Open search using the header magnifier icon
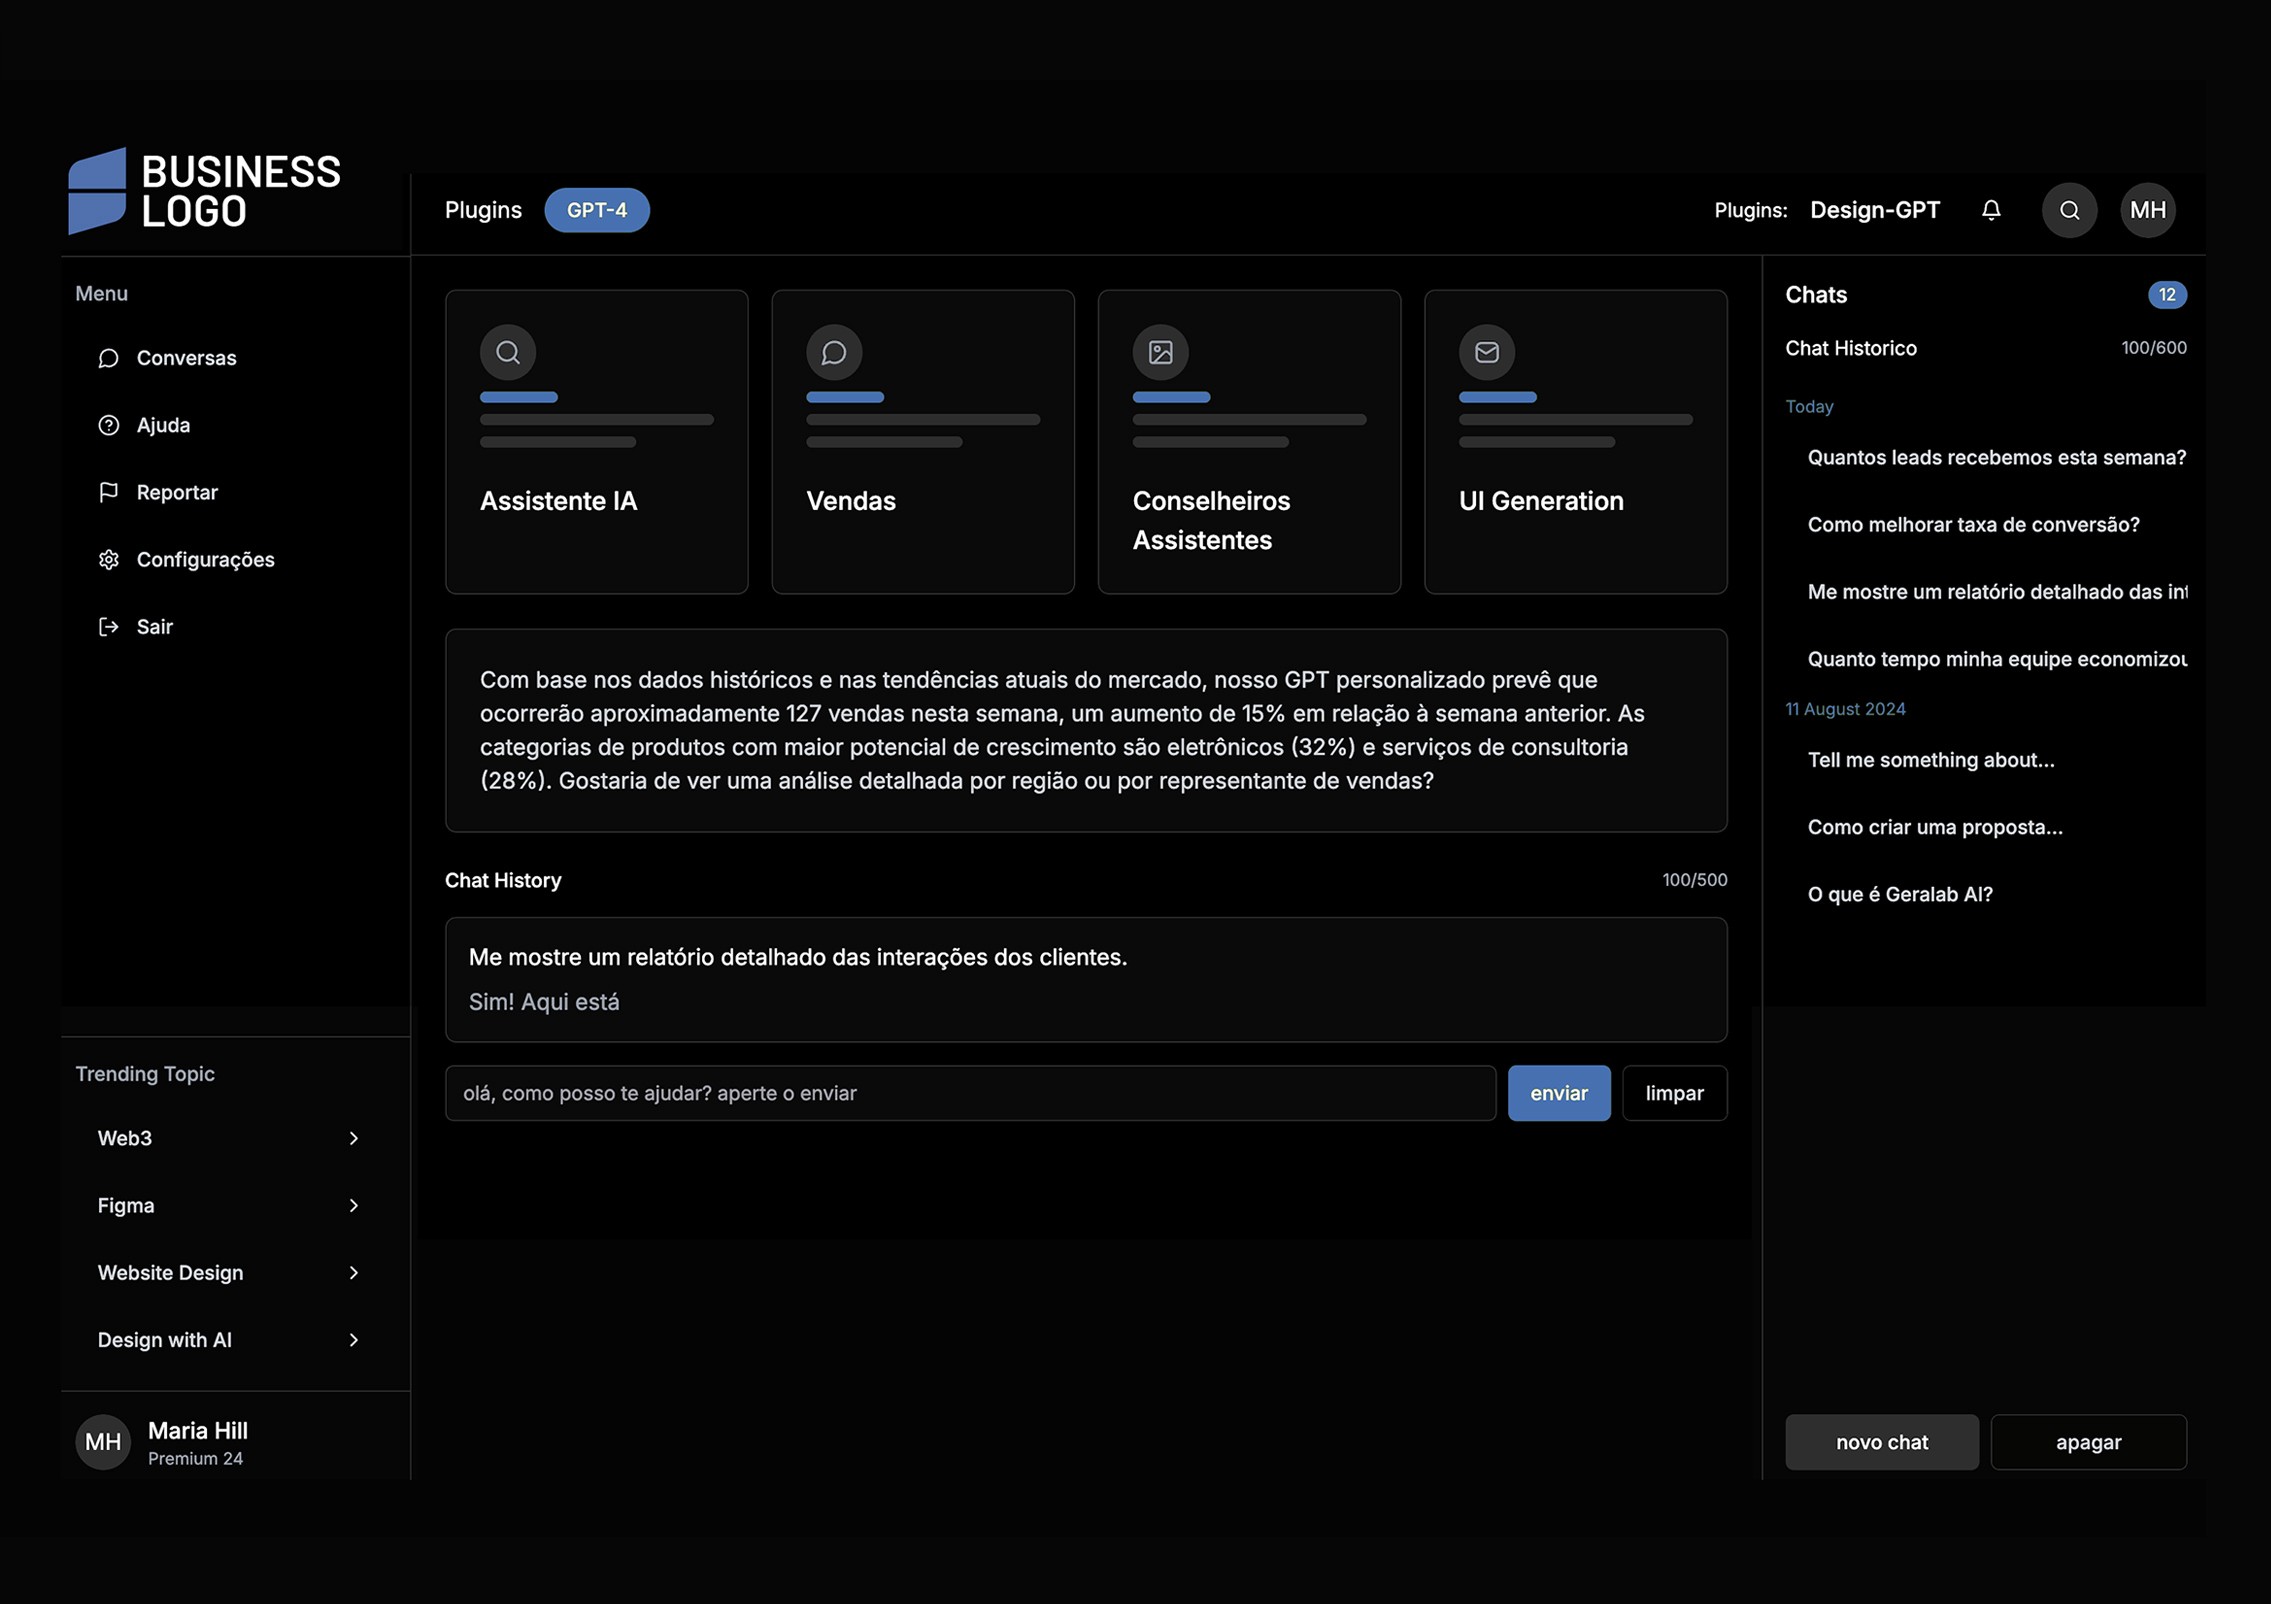The height and width of the screenshot is (1604, 2271). (x=2069, y=210)
